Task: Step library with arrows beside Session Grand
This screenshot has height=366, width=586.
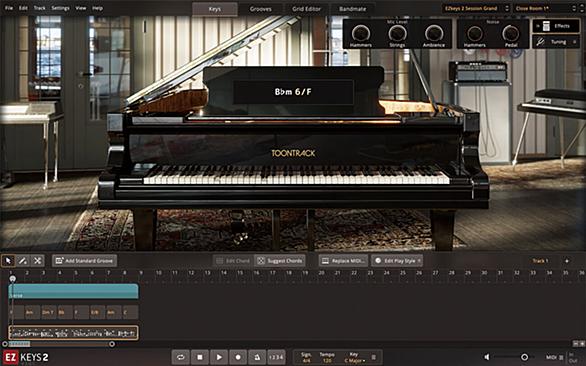Action: click(x=507, y=8)
